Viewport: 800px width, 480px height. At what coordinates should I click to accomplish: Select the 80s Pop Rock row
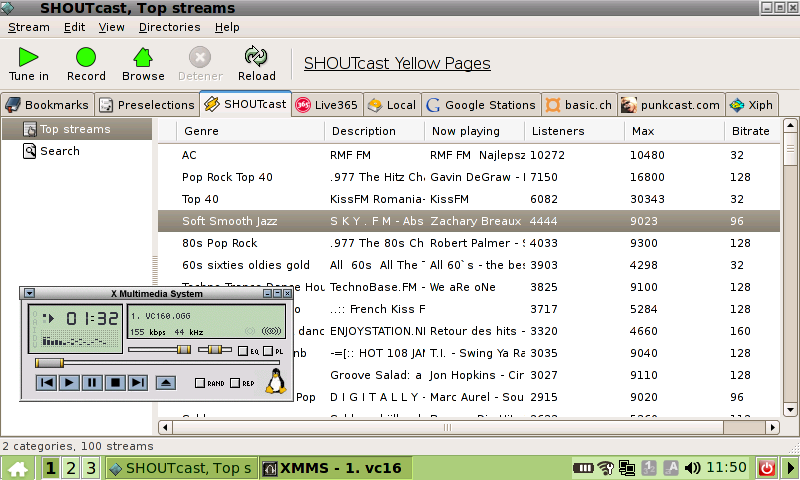(x=469, y=243)
